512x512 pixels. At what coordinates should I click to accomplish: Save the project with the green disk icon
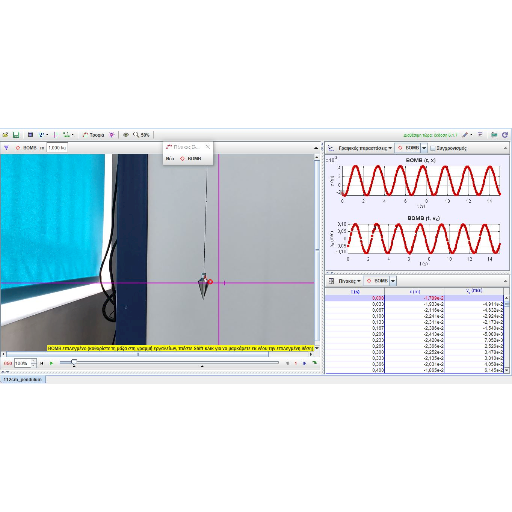16,135
